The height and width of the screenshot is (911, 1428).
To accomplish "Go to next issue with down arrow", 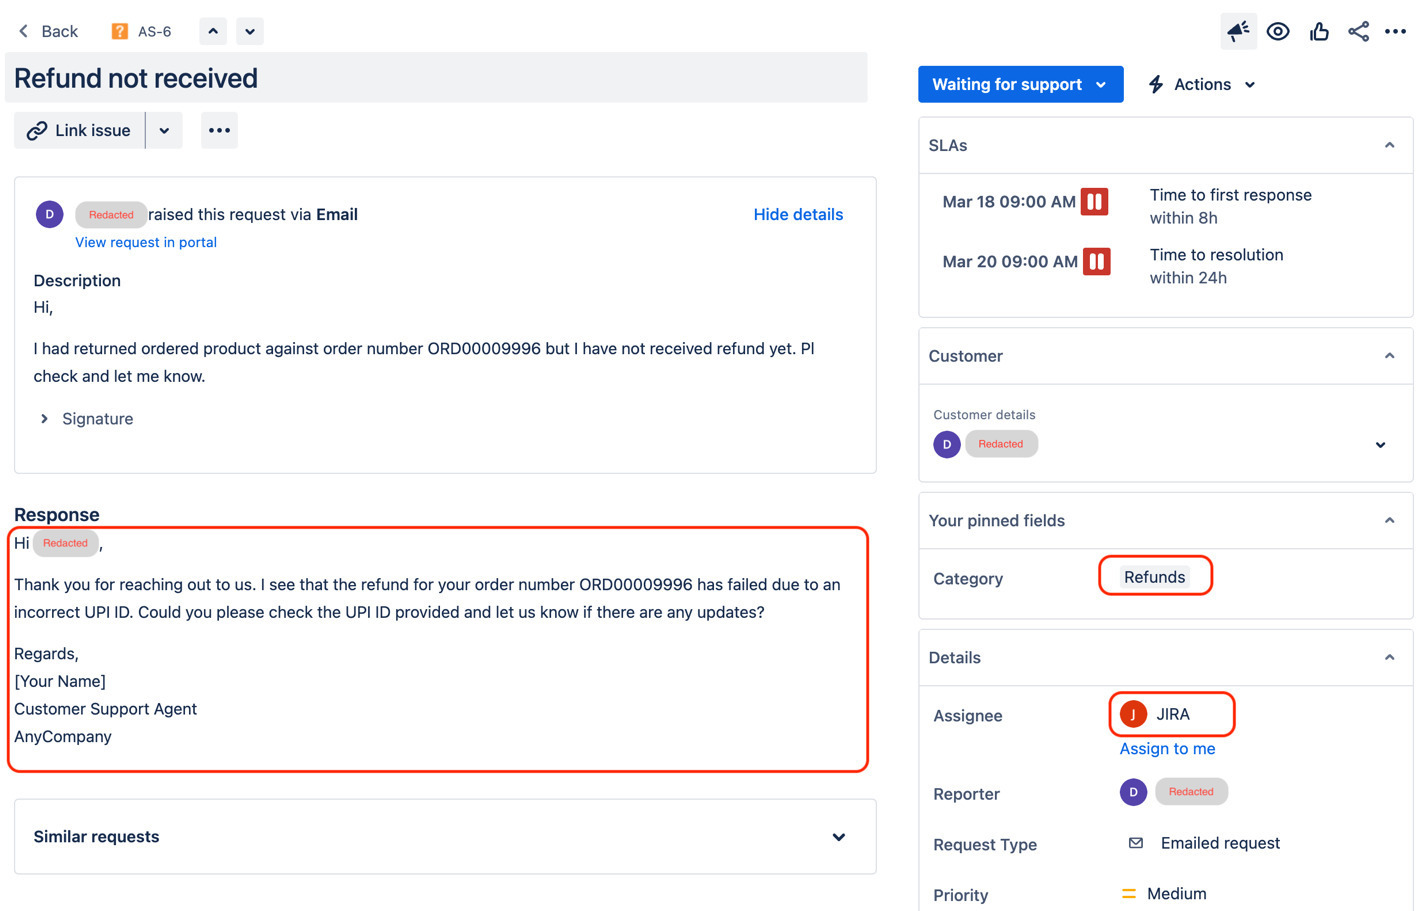I will pyautogui.click(x=250, y=31).
